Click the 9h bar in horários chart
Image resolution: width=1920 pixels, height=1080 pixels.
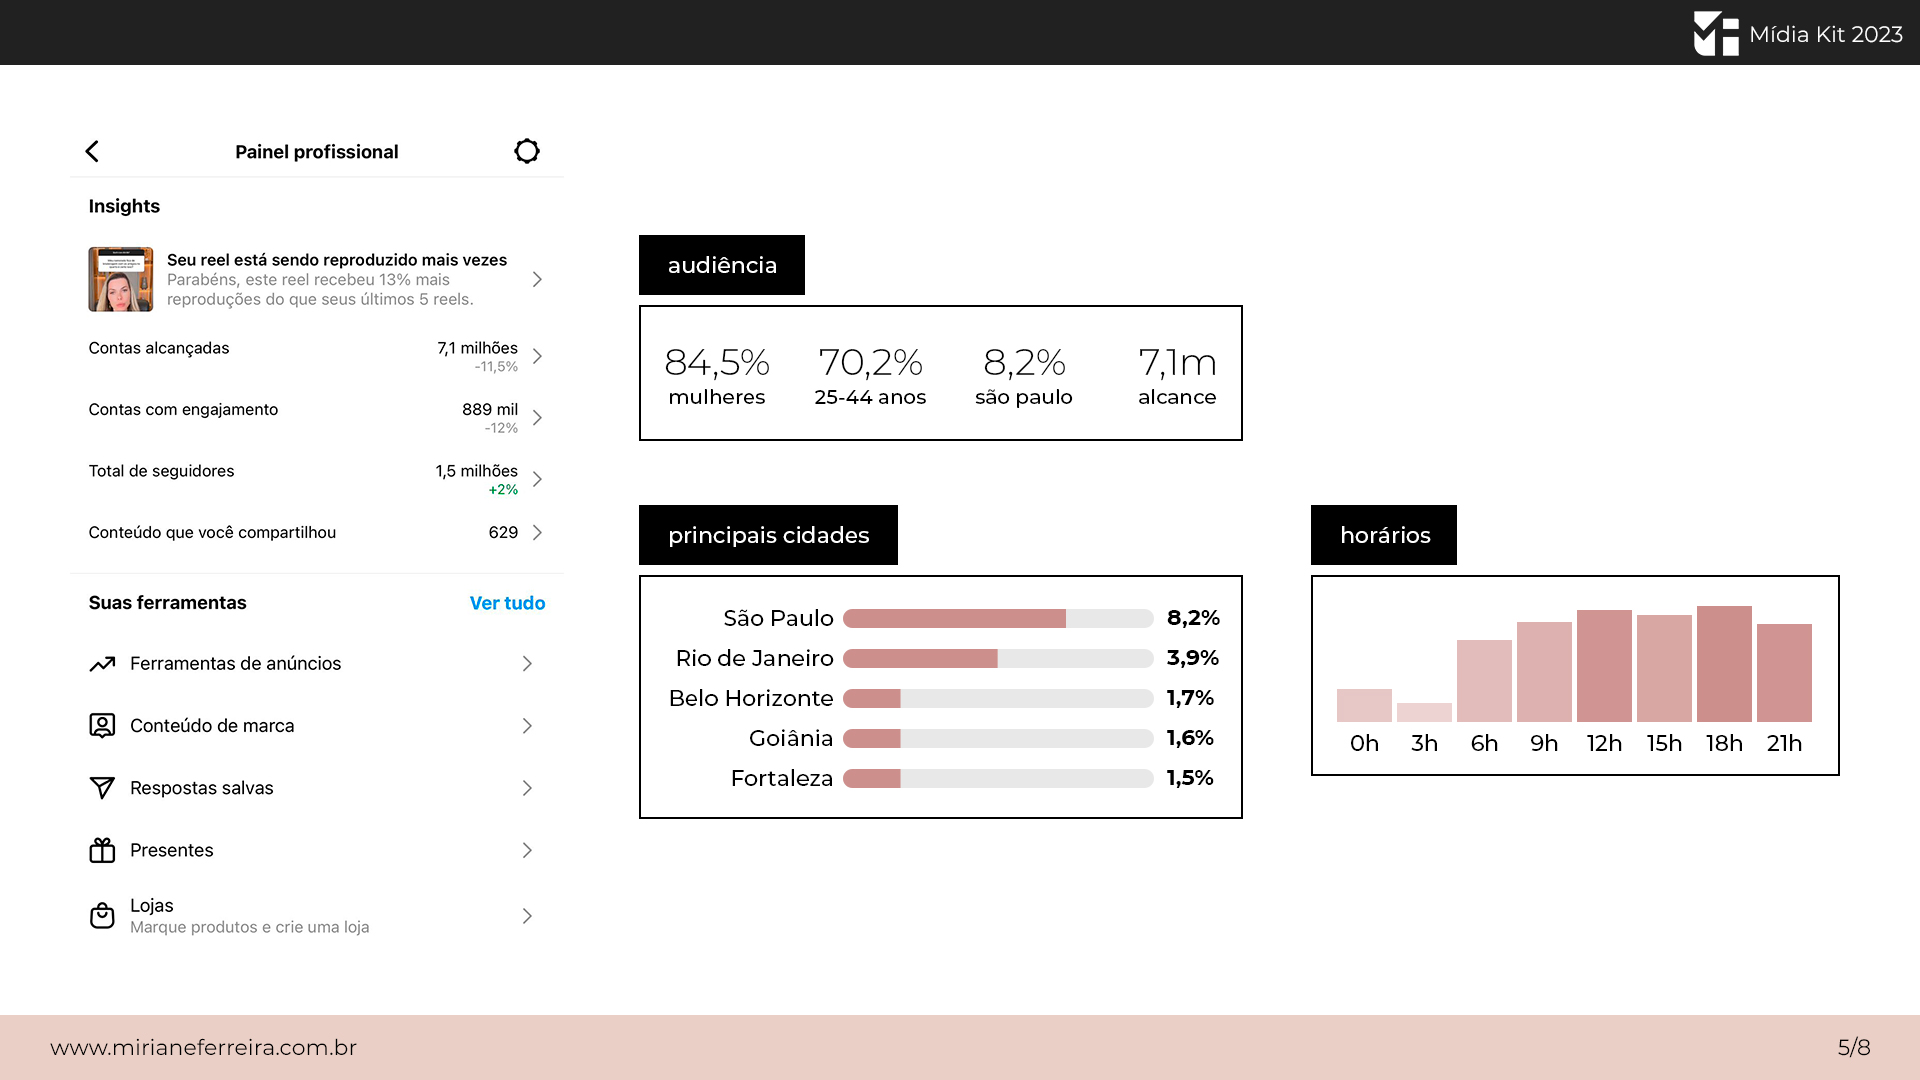[x=1544, y=672]
